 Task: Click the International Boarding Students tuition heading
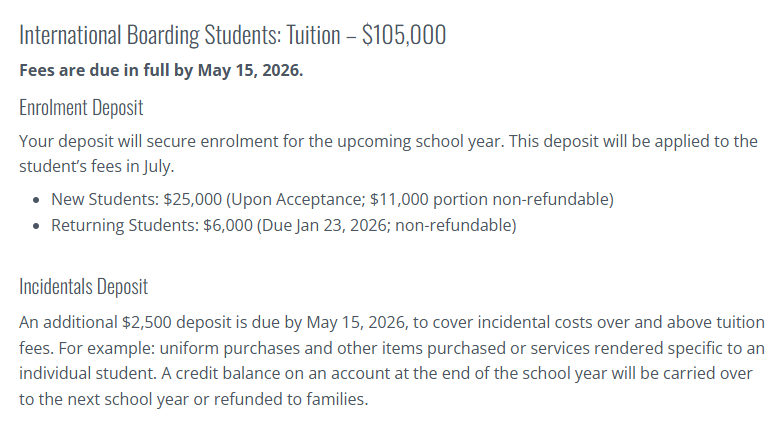232,35
